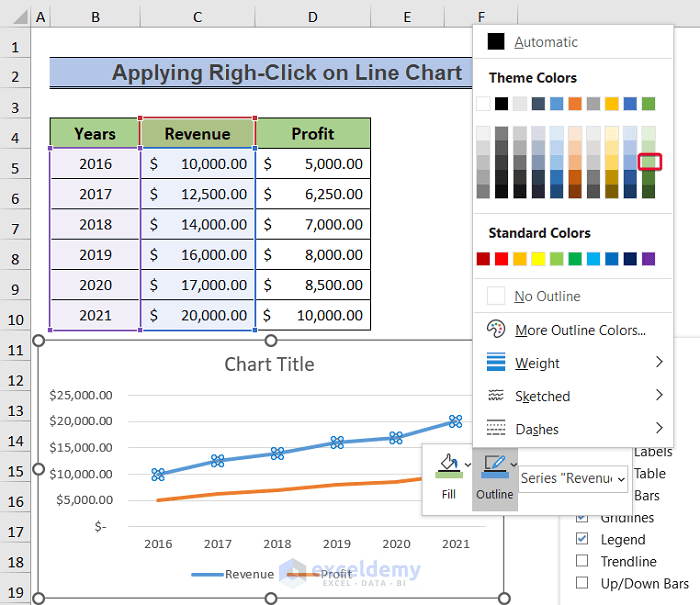Expand the Dashes submenu

pyautogui.click(x=573, y=429)
